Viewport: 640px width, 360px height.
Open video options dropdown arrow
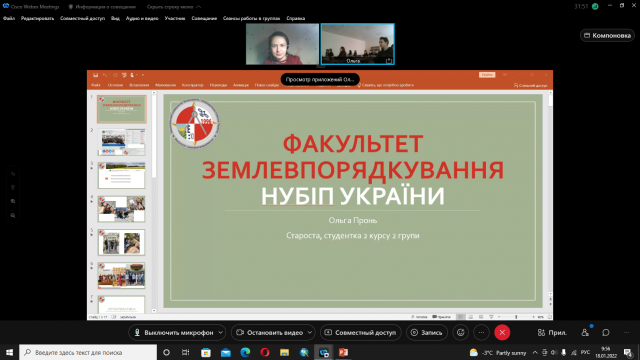(x=310, y=333)
